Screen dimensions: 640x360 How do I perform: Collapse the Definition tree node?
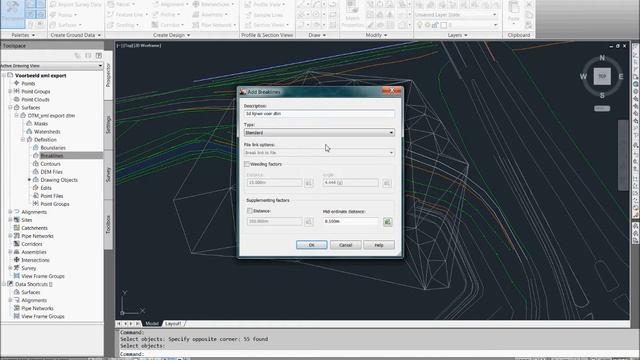click(23, 140)
